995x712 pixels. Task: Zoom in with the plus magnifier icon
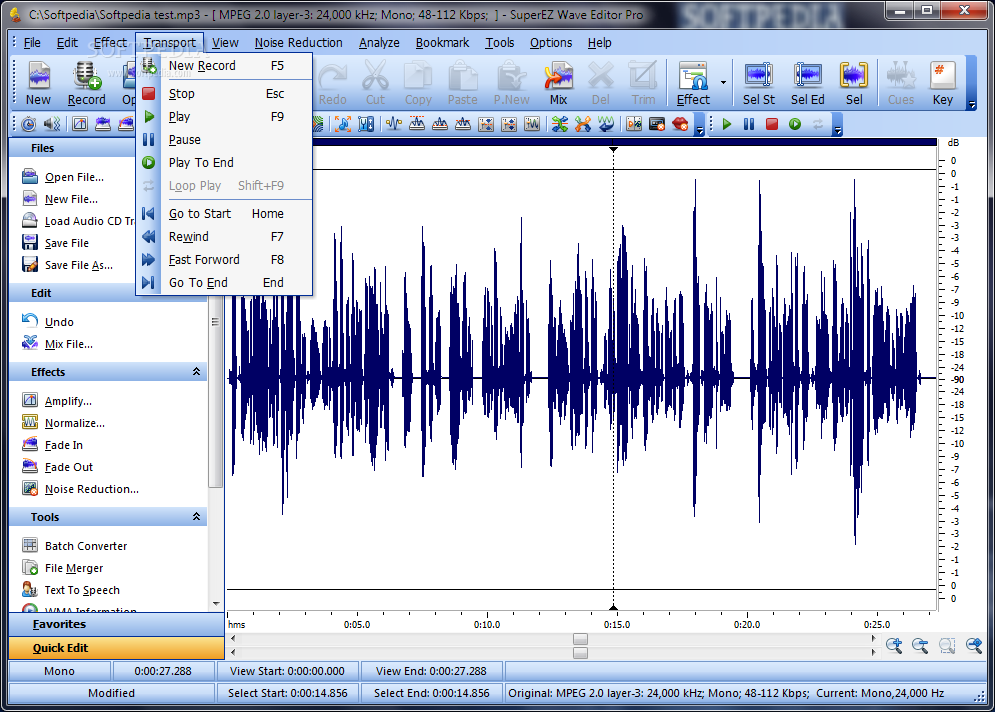894,645
